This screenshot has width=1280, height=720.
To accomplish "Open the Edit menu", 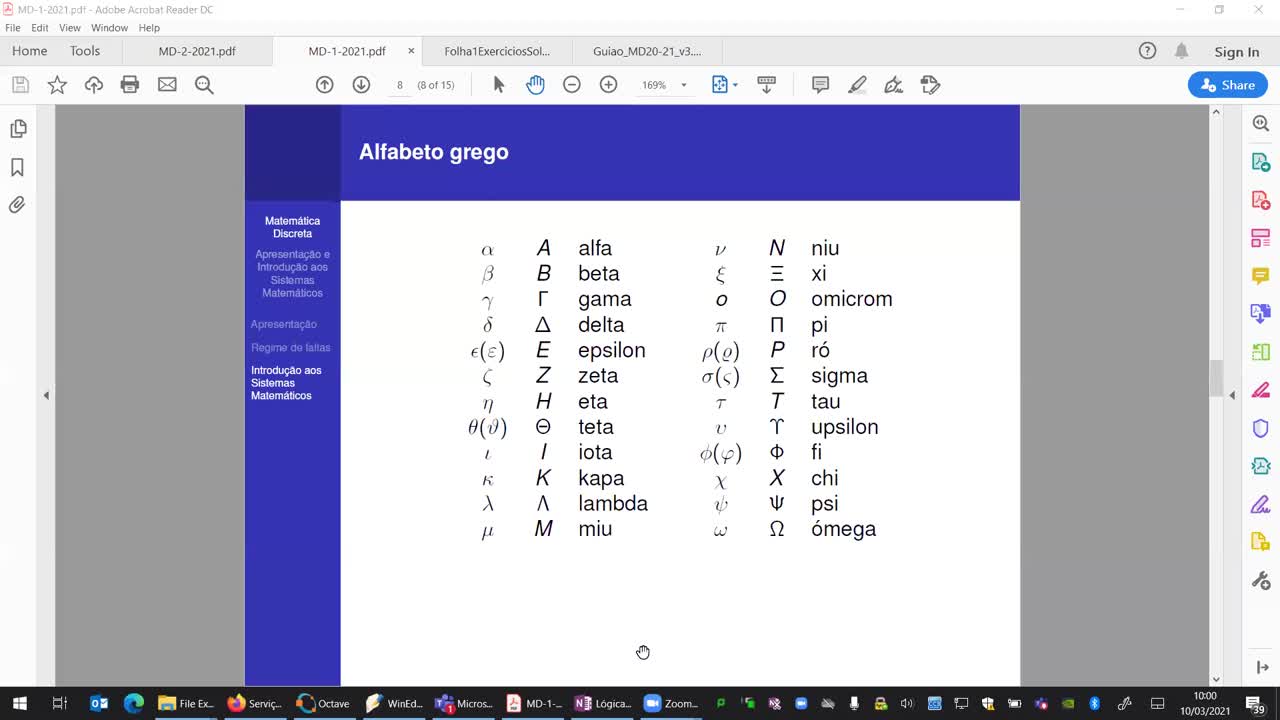I will (x=40, y=28).
